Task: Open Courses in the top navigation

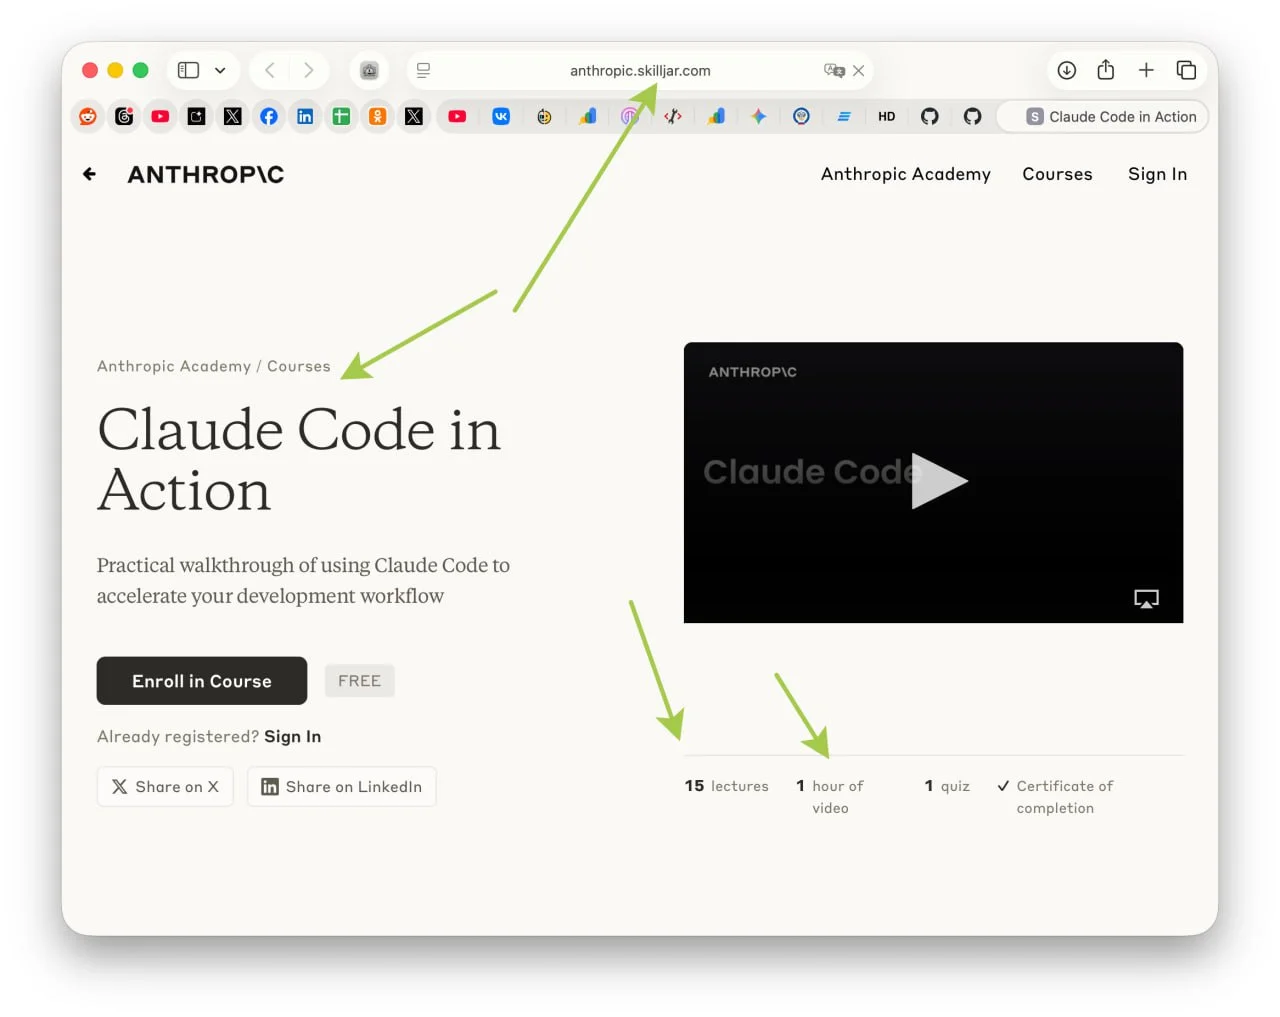Action: coord(1057,174)
